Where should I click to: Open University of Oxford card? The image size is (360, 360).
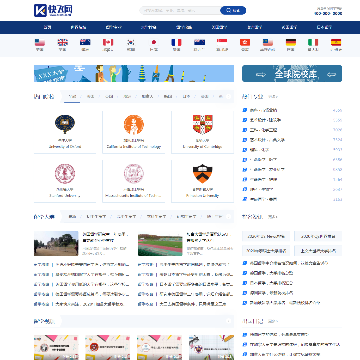(x=65, y=132)
